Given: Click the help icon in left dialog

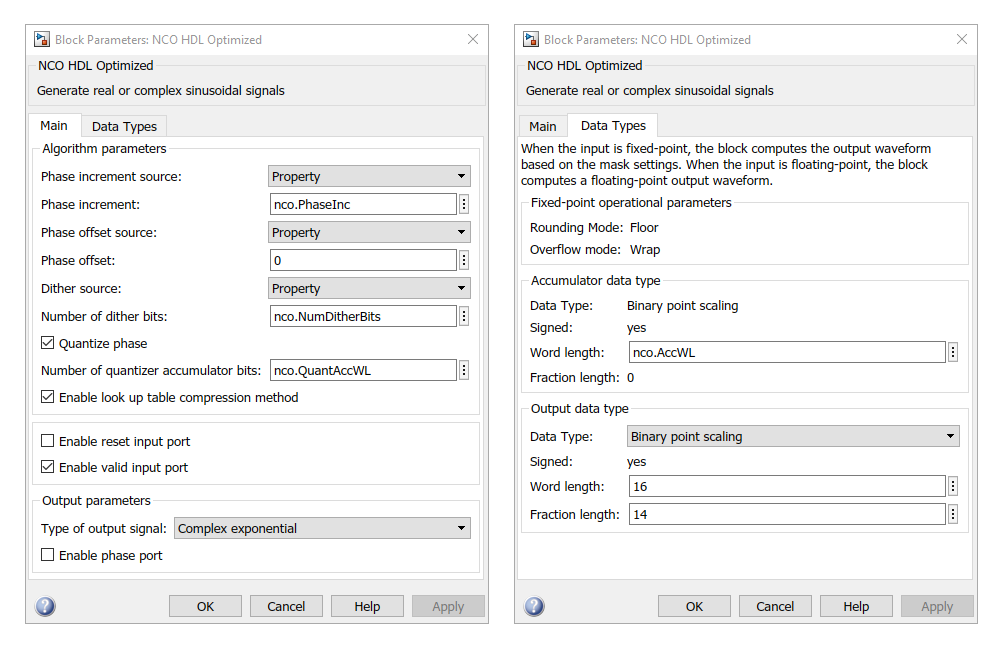Looking at the screenshot, I should (x=45, y=606).
